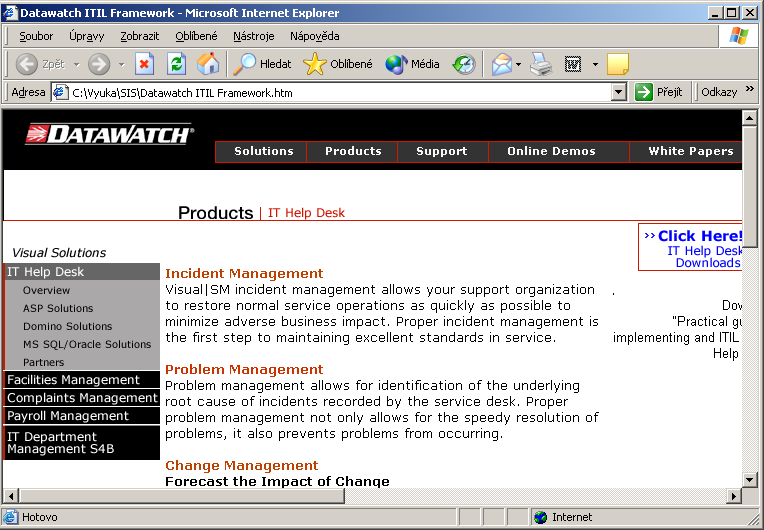Screen dimensions: 764x530
Task: Open the Média panel
Action: coord(412,64)
